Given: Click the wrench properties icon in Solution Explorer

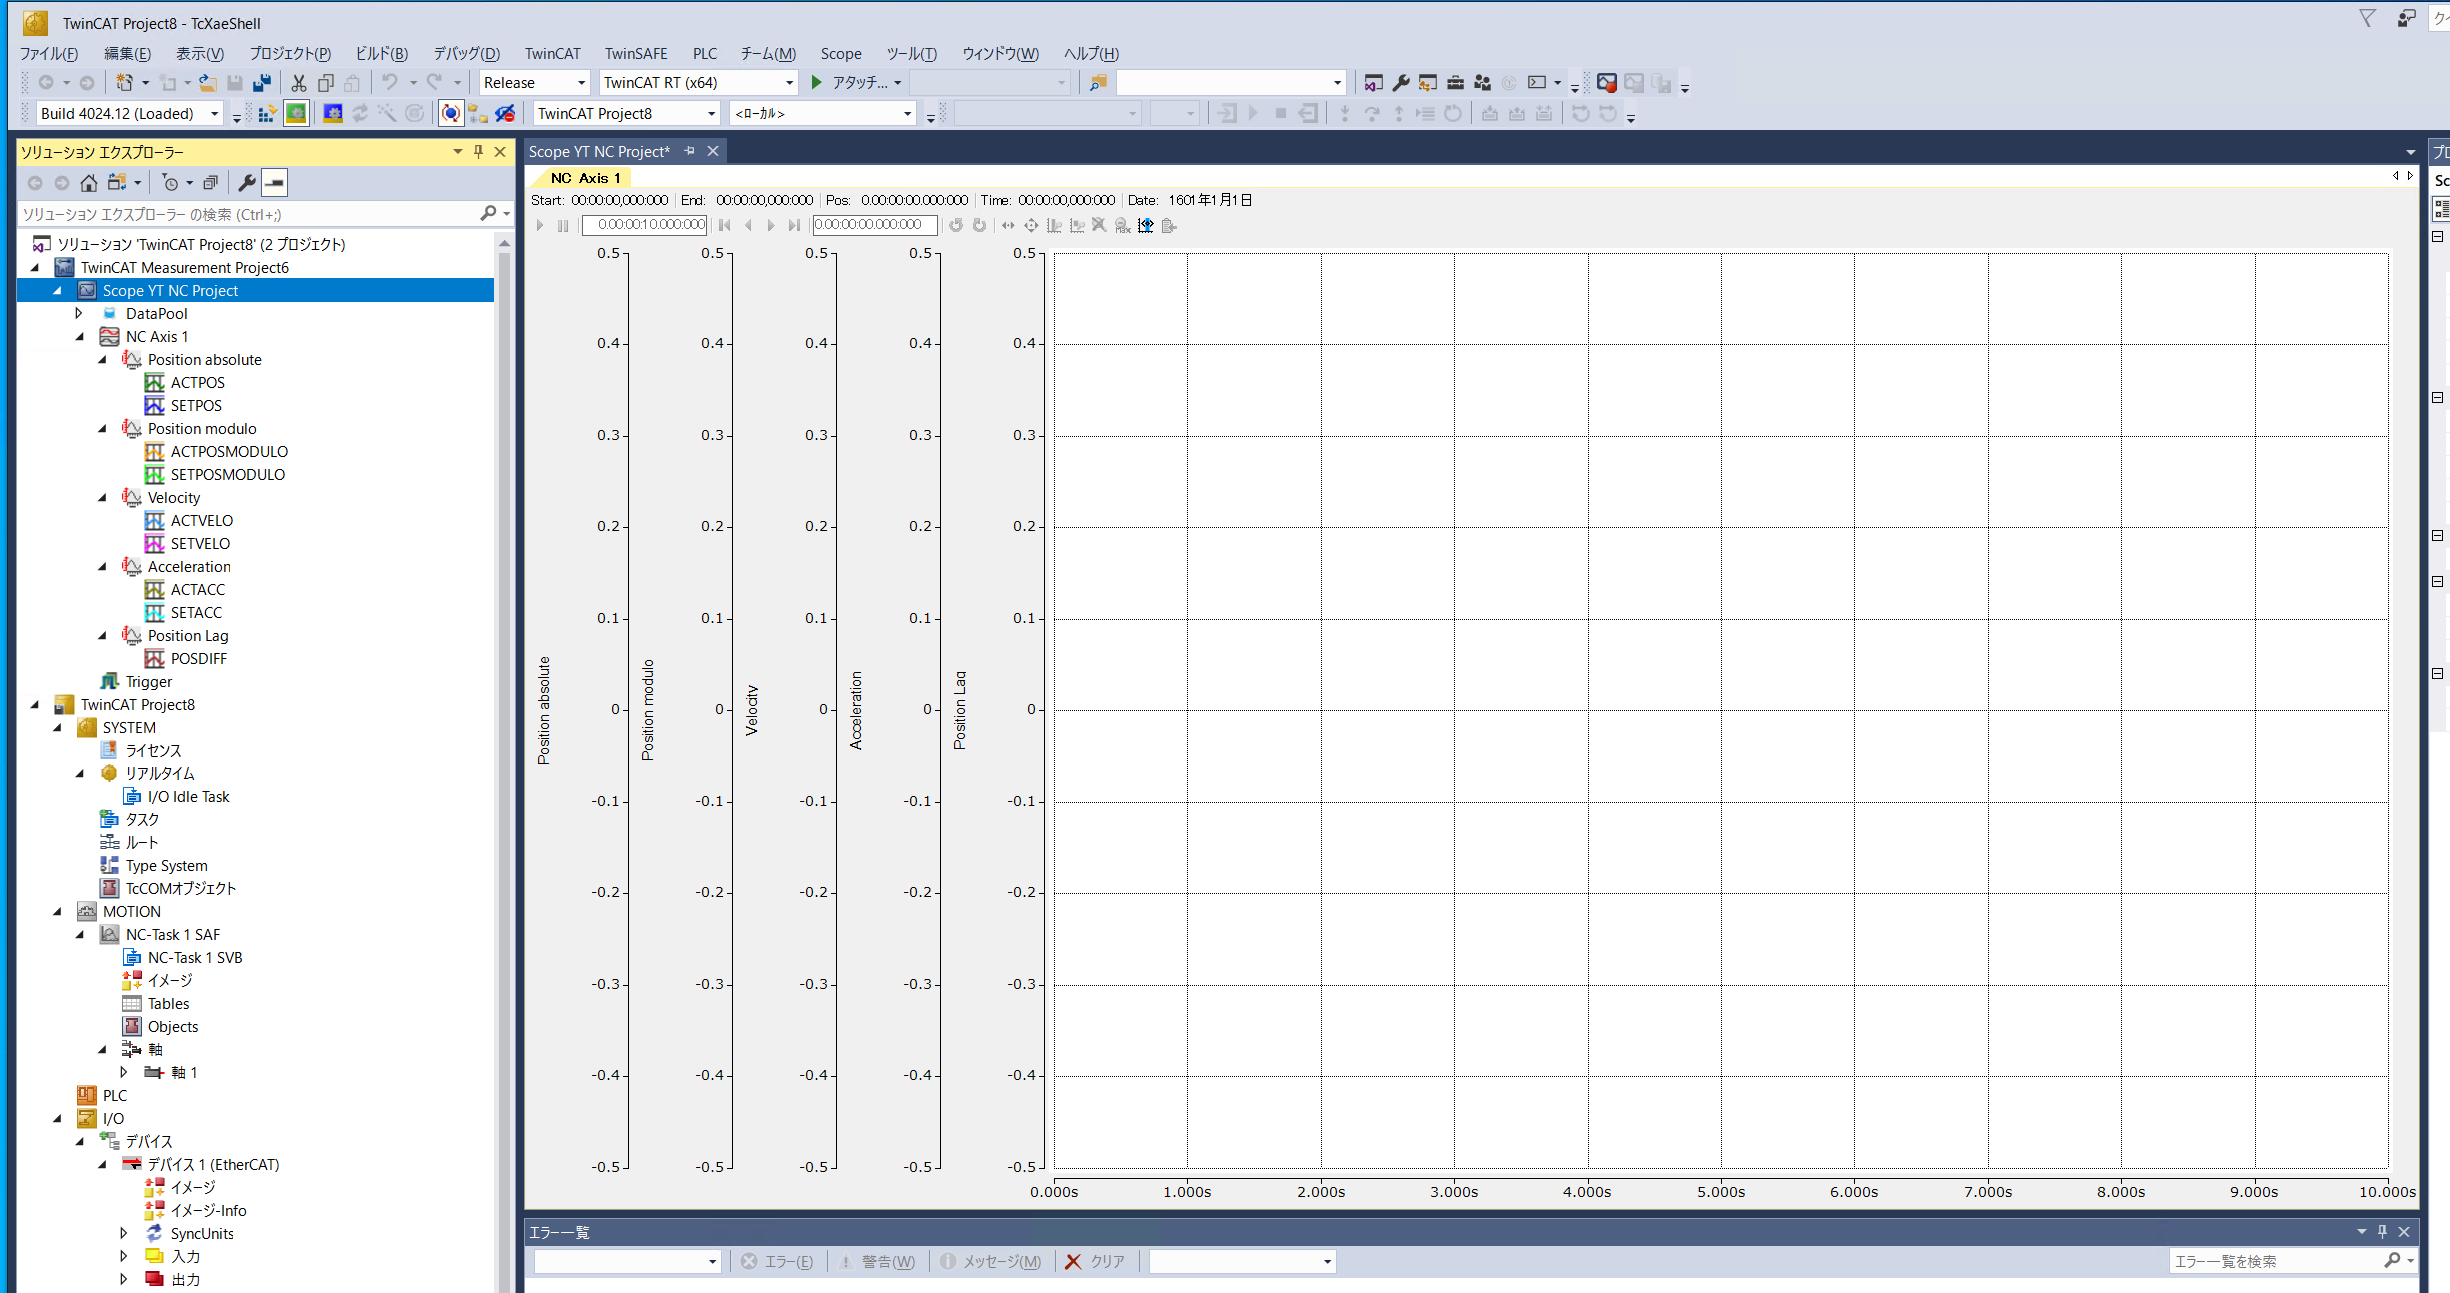Looking at the screenshot, I should pyautogui.click(x=246, y=183).
